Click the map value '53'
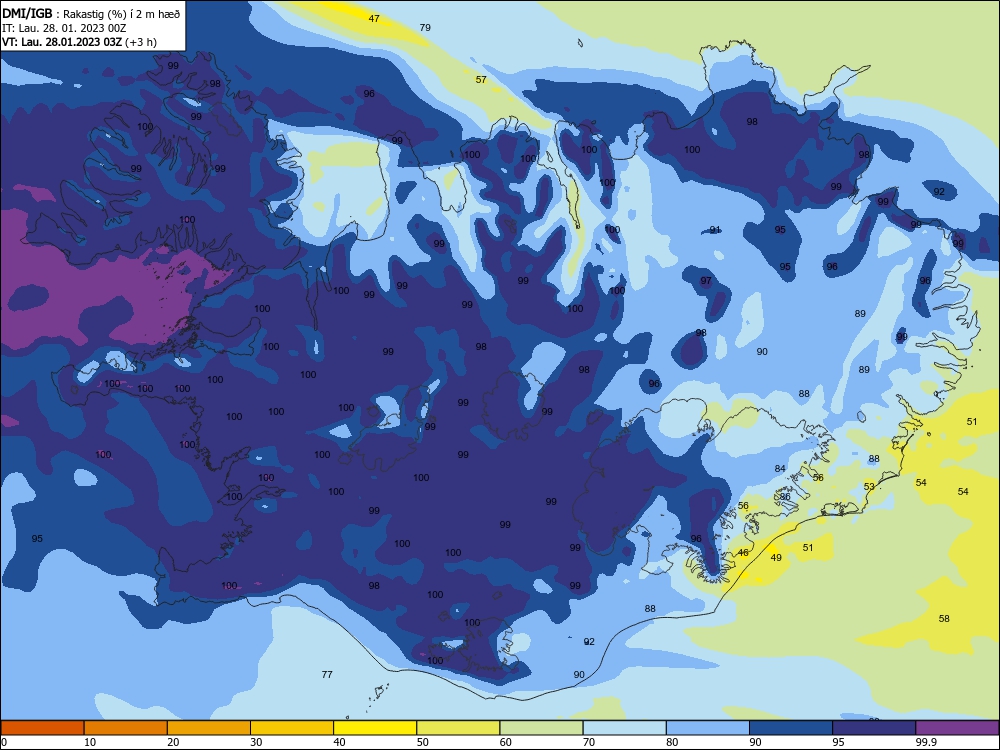The width and height of the screenshot is (1000, 750). click(x=869, y=487)
